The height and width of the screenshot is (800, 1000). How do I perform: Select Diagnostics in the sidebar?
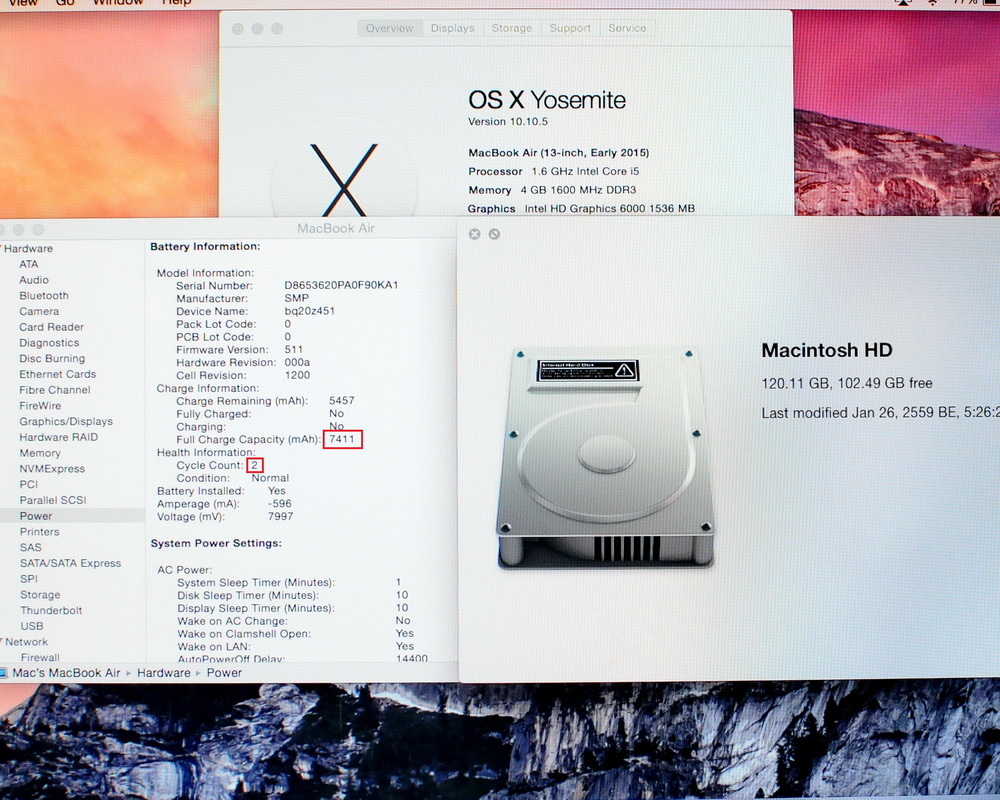pos(49,343)
